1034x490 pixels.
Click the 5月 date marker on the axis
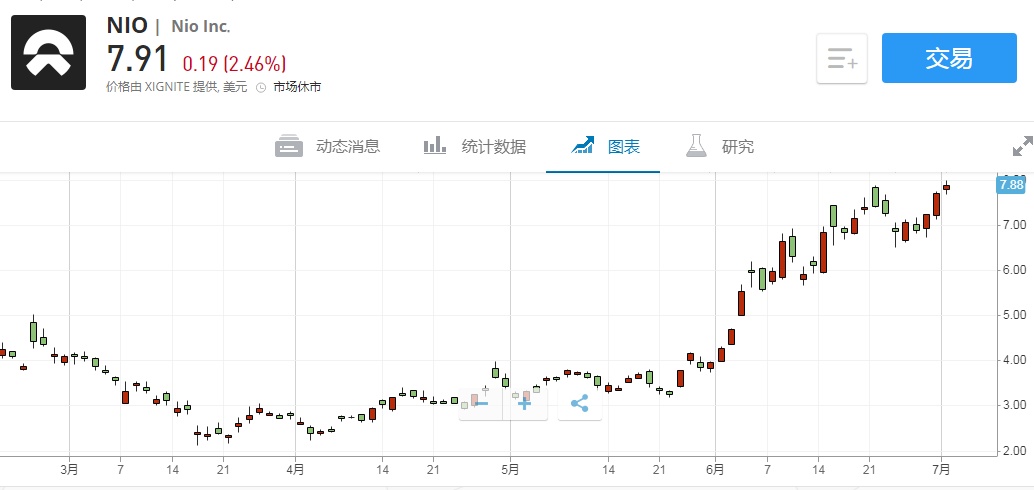click(x=510, y=468)
